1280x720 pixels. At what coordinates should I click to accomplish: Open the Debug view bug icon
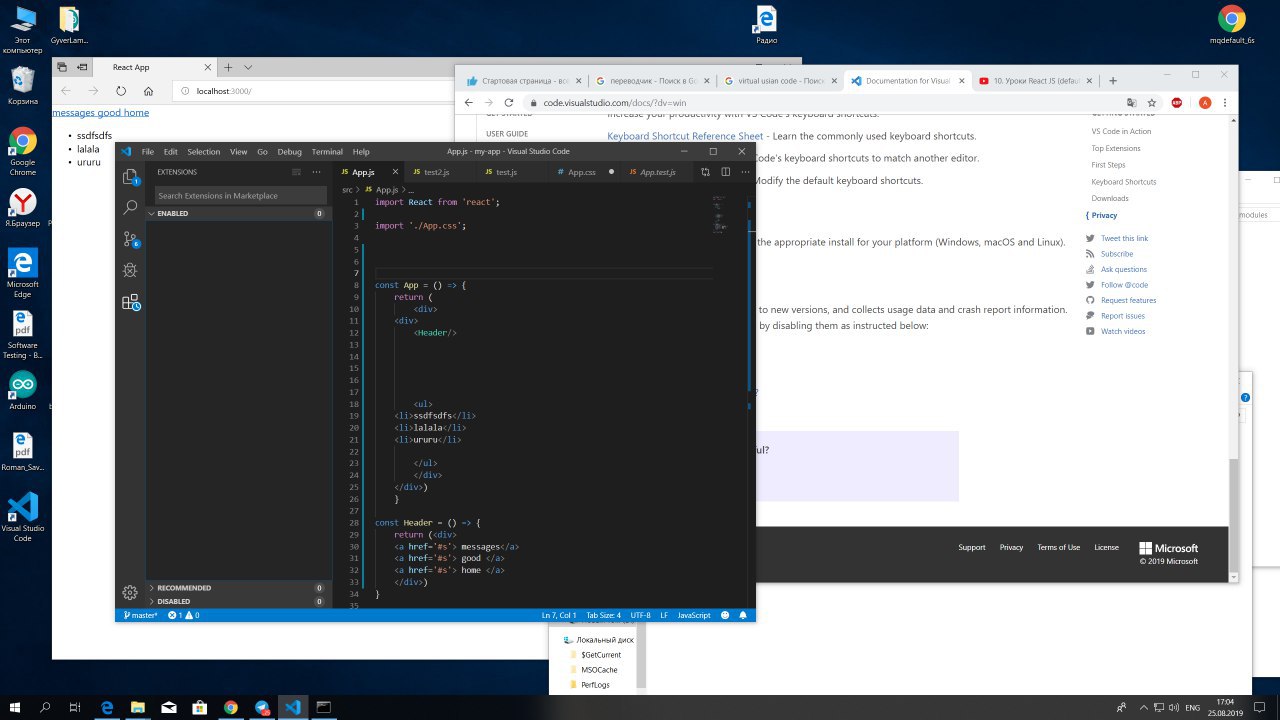pyautogui.click(x=130, y=270)
